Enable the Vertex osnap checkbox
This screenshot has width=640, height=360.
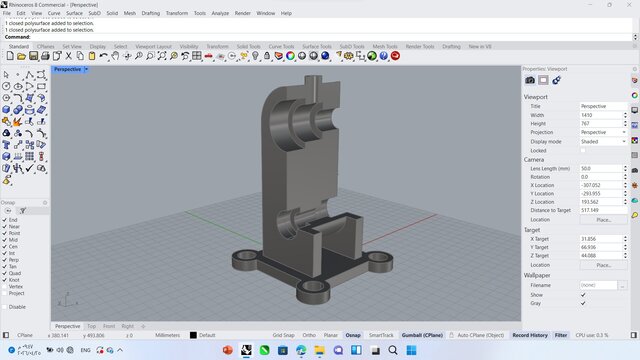click(5, 287)
